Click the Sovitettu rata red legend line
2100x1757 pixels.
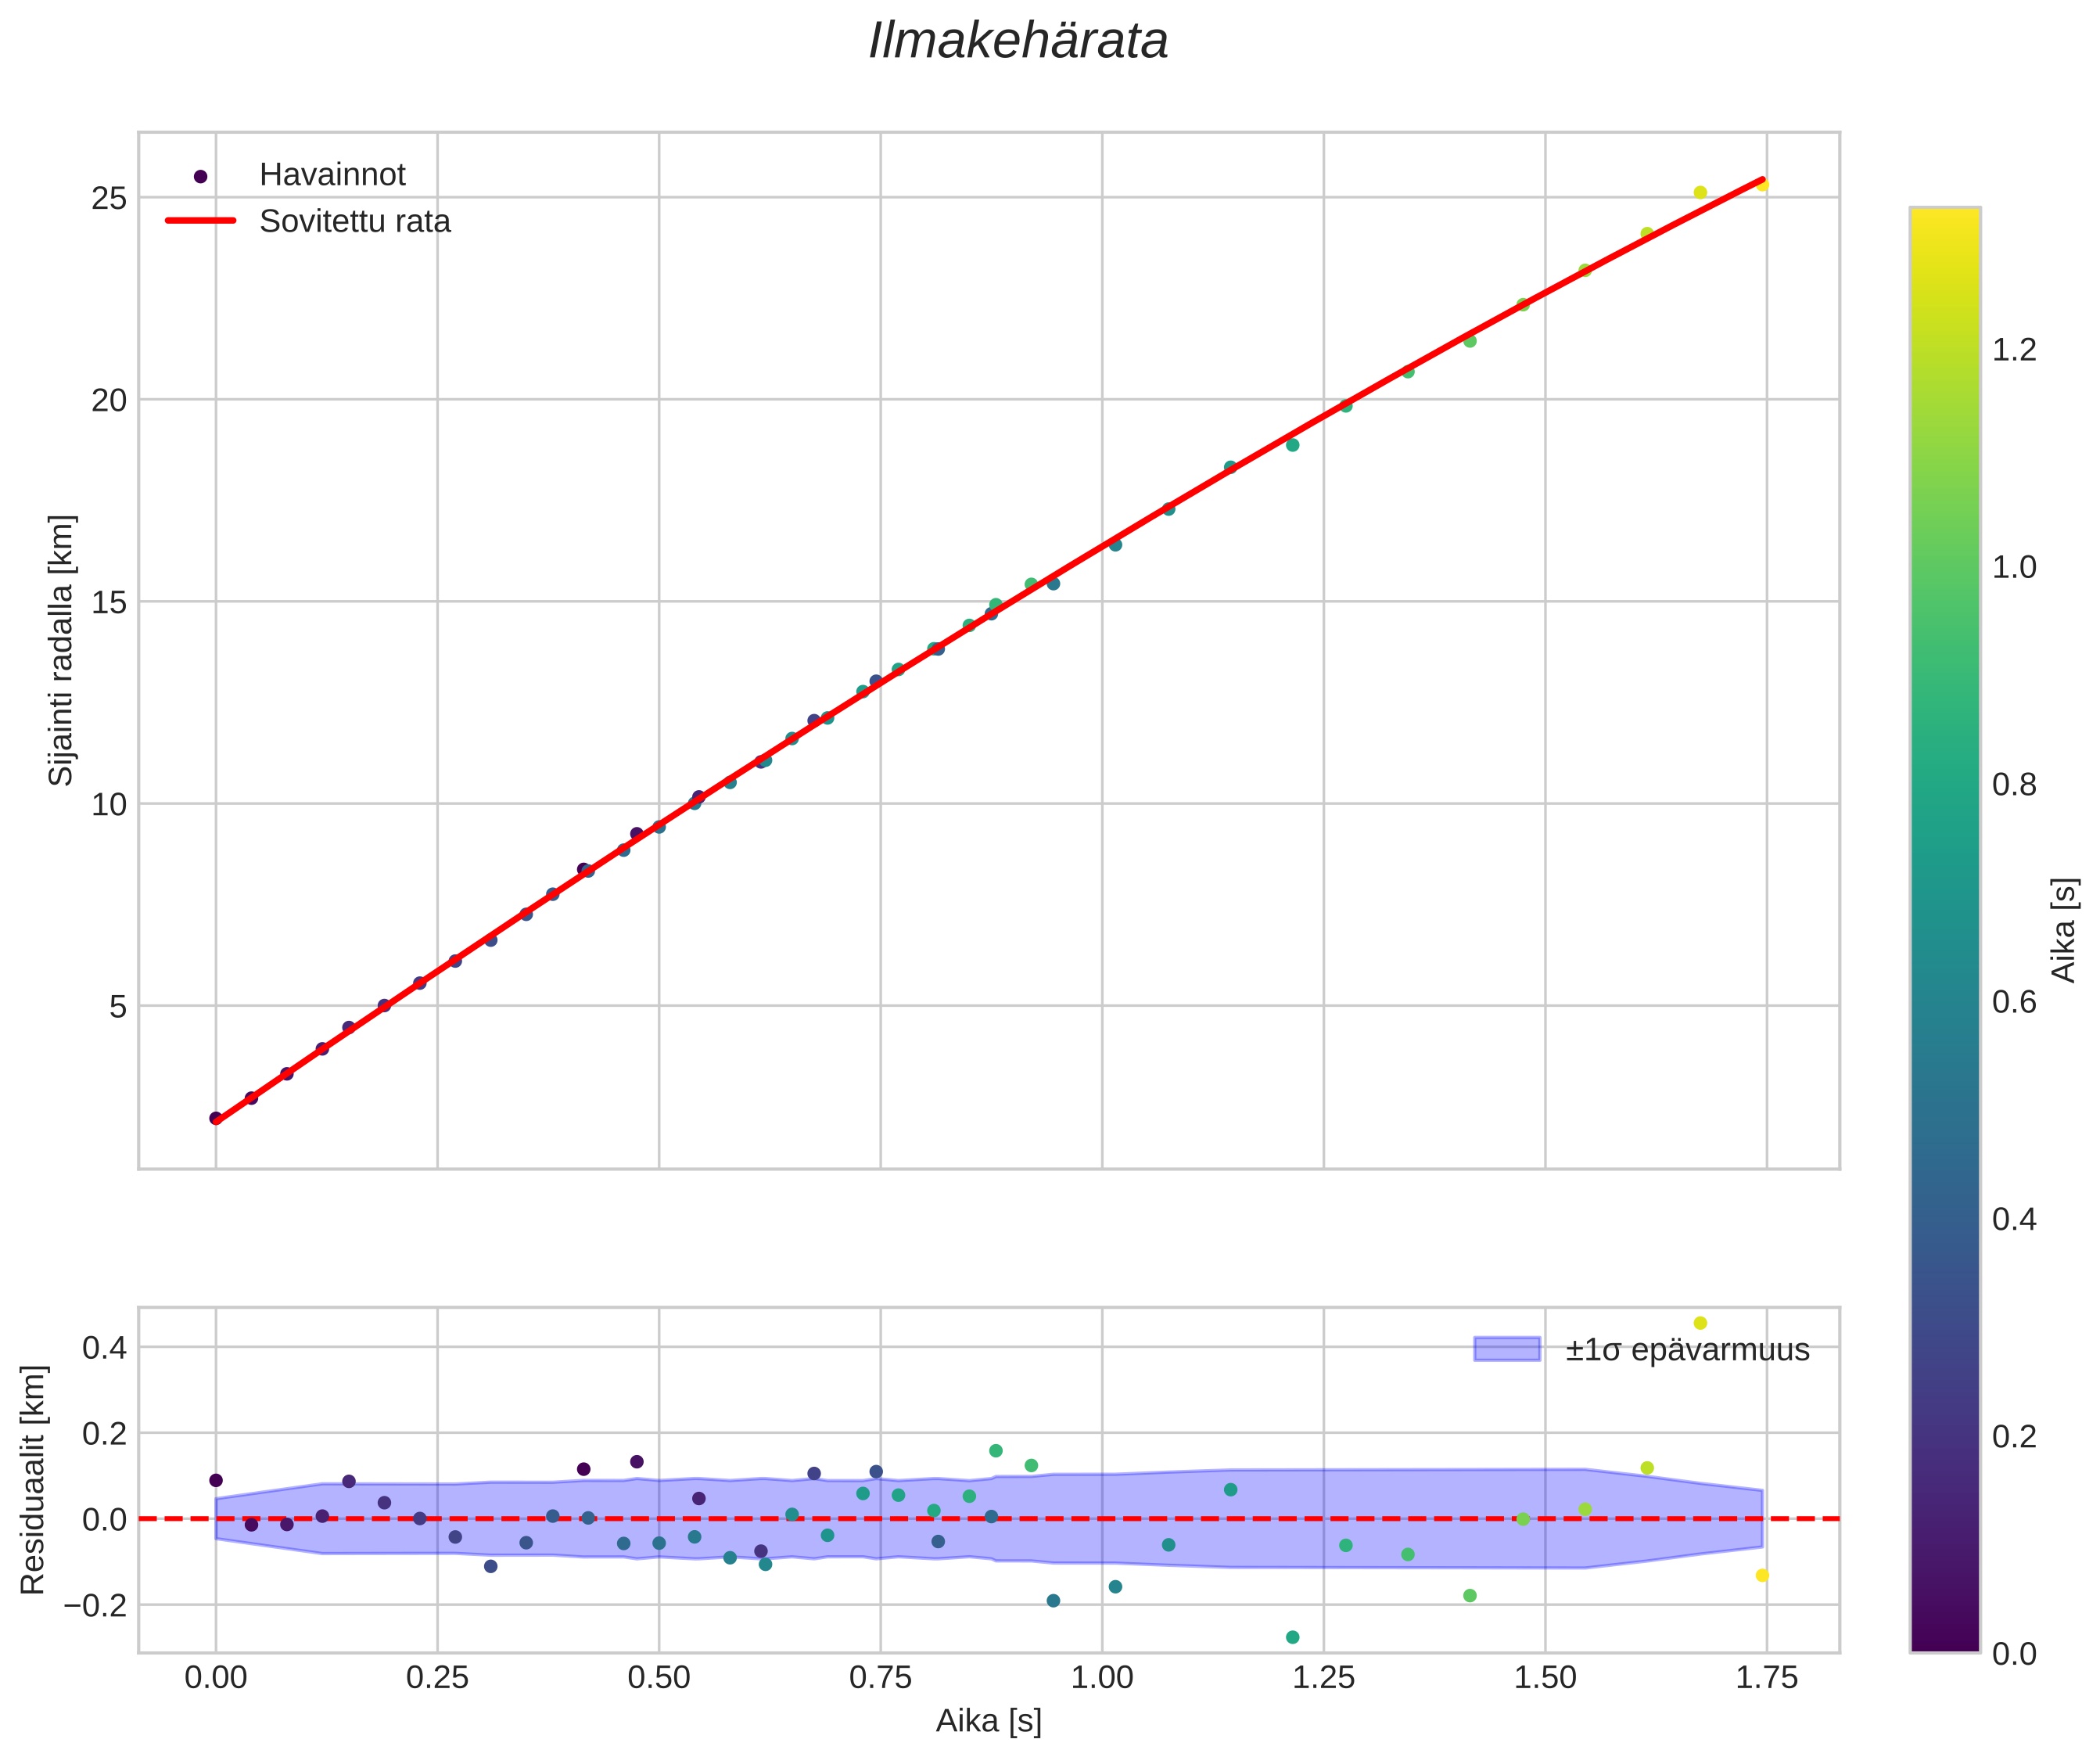click(x=201, y=221)
